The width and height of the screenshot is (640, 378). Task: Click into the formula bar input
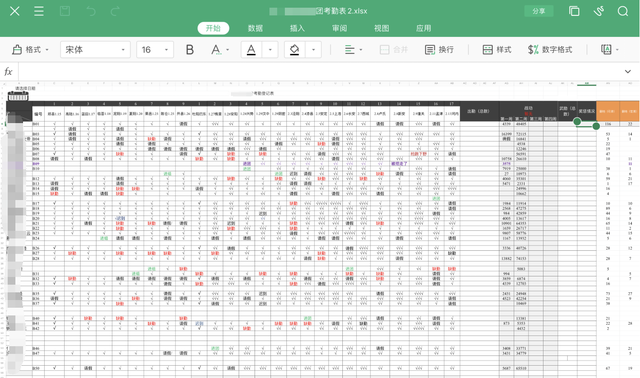point(318,71)
